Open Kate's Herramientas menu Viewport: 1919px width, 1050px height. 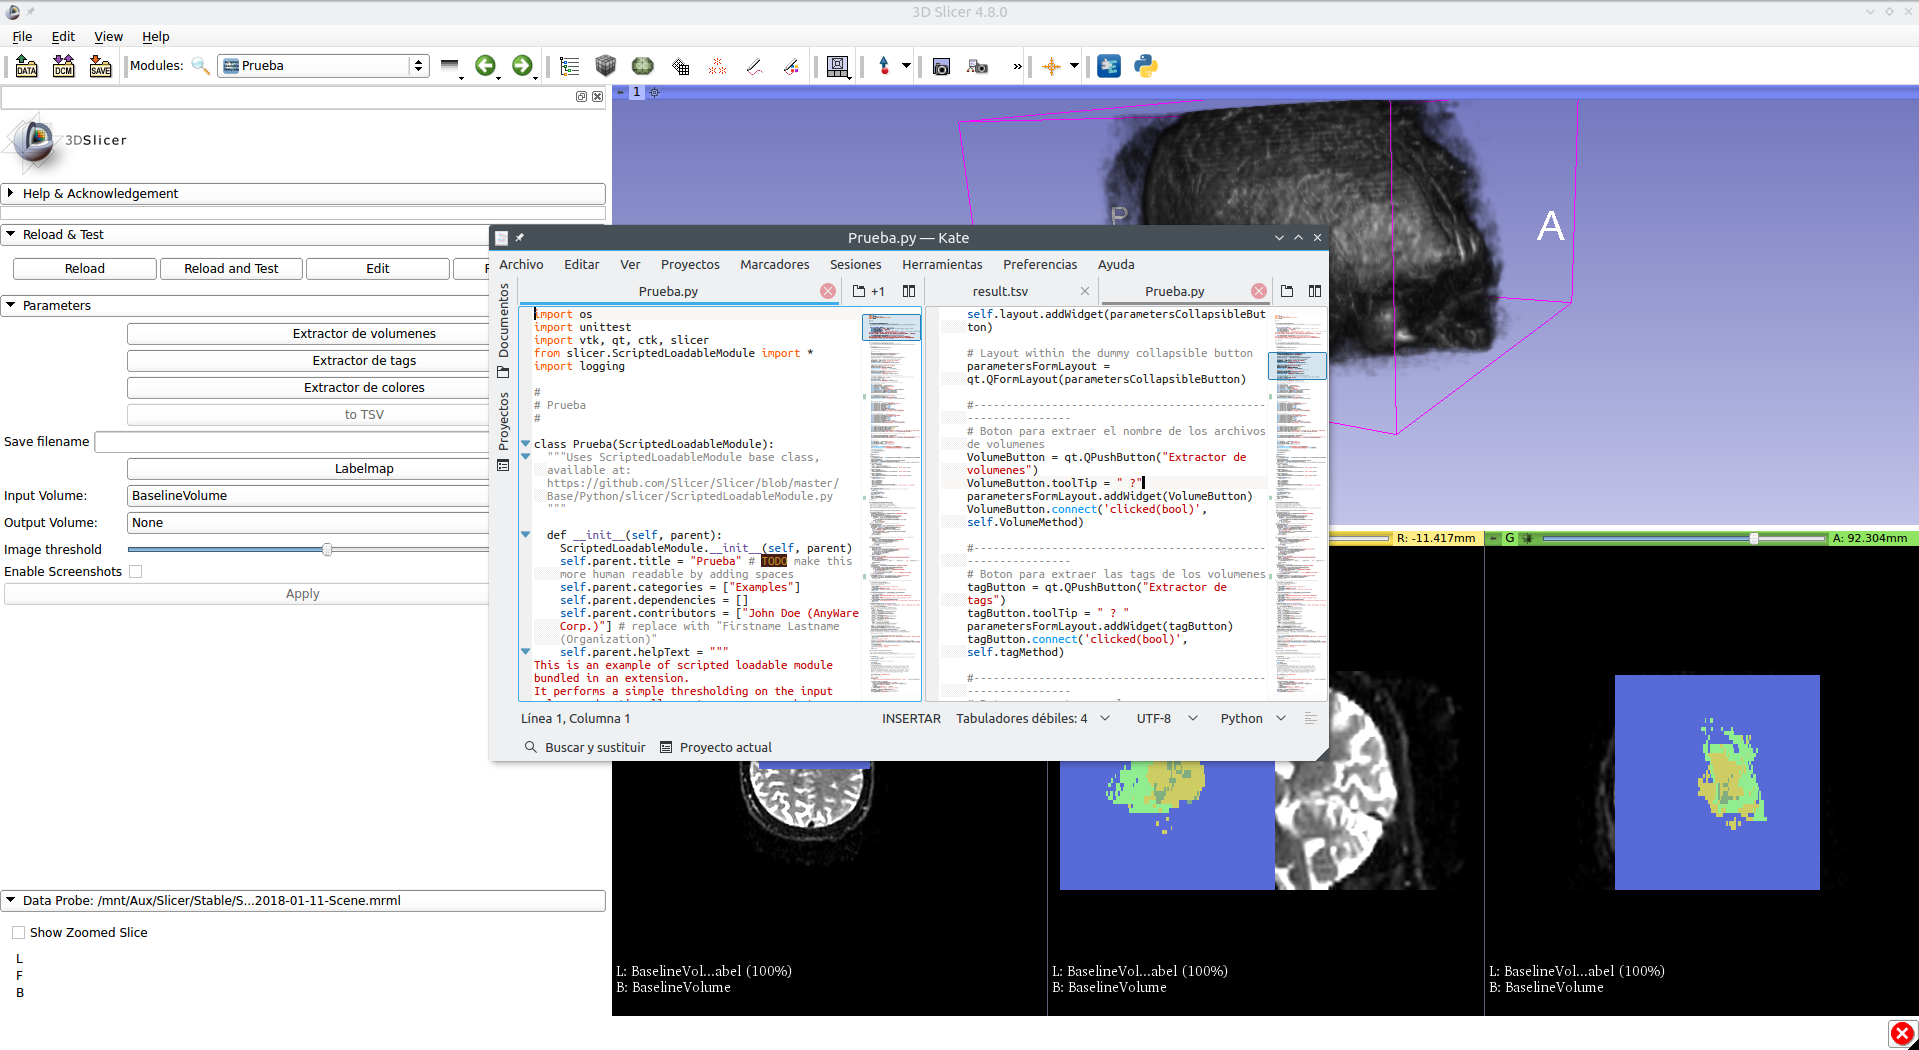coord(942,264)
